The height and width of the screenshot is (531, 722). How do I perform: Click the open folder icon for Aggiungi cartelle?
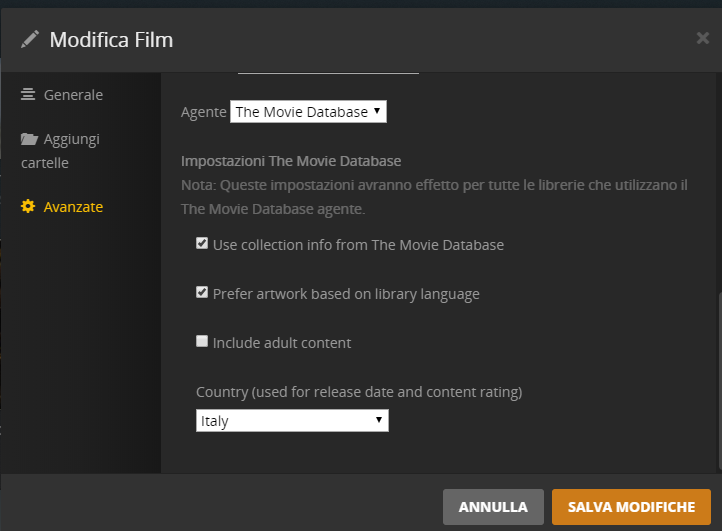[x=29, y=139]
